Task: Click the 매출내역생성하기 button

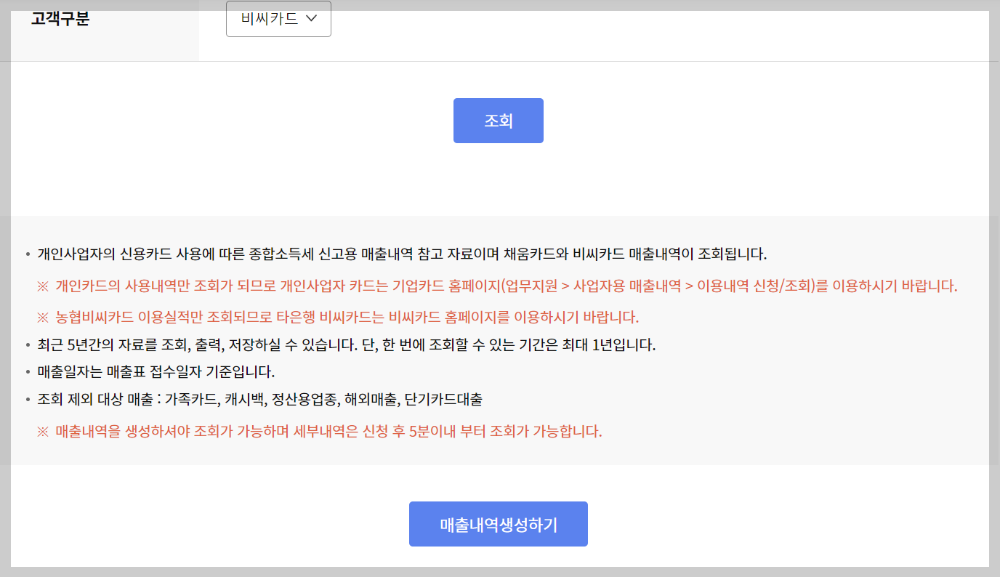Action: pos(498,524)
